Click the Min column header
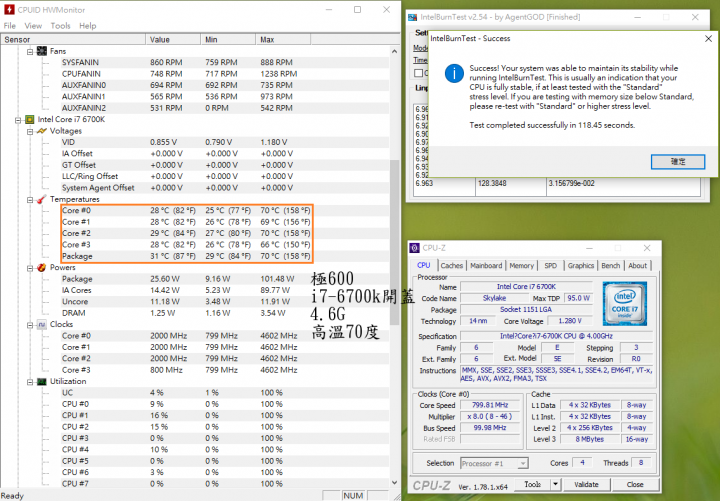 pyautogui.click(x=228, y=39)
